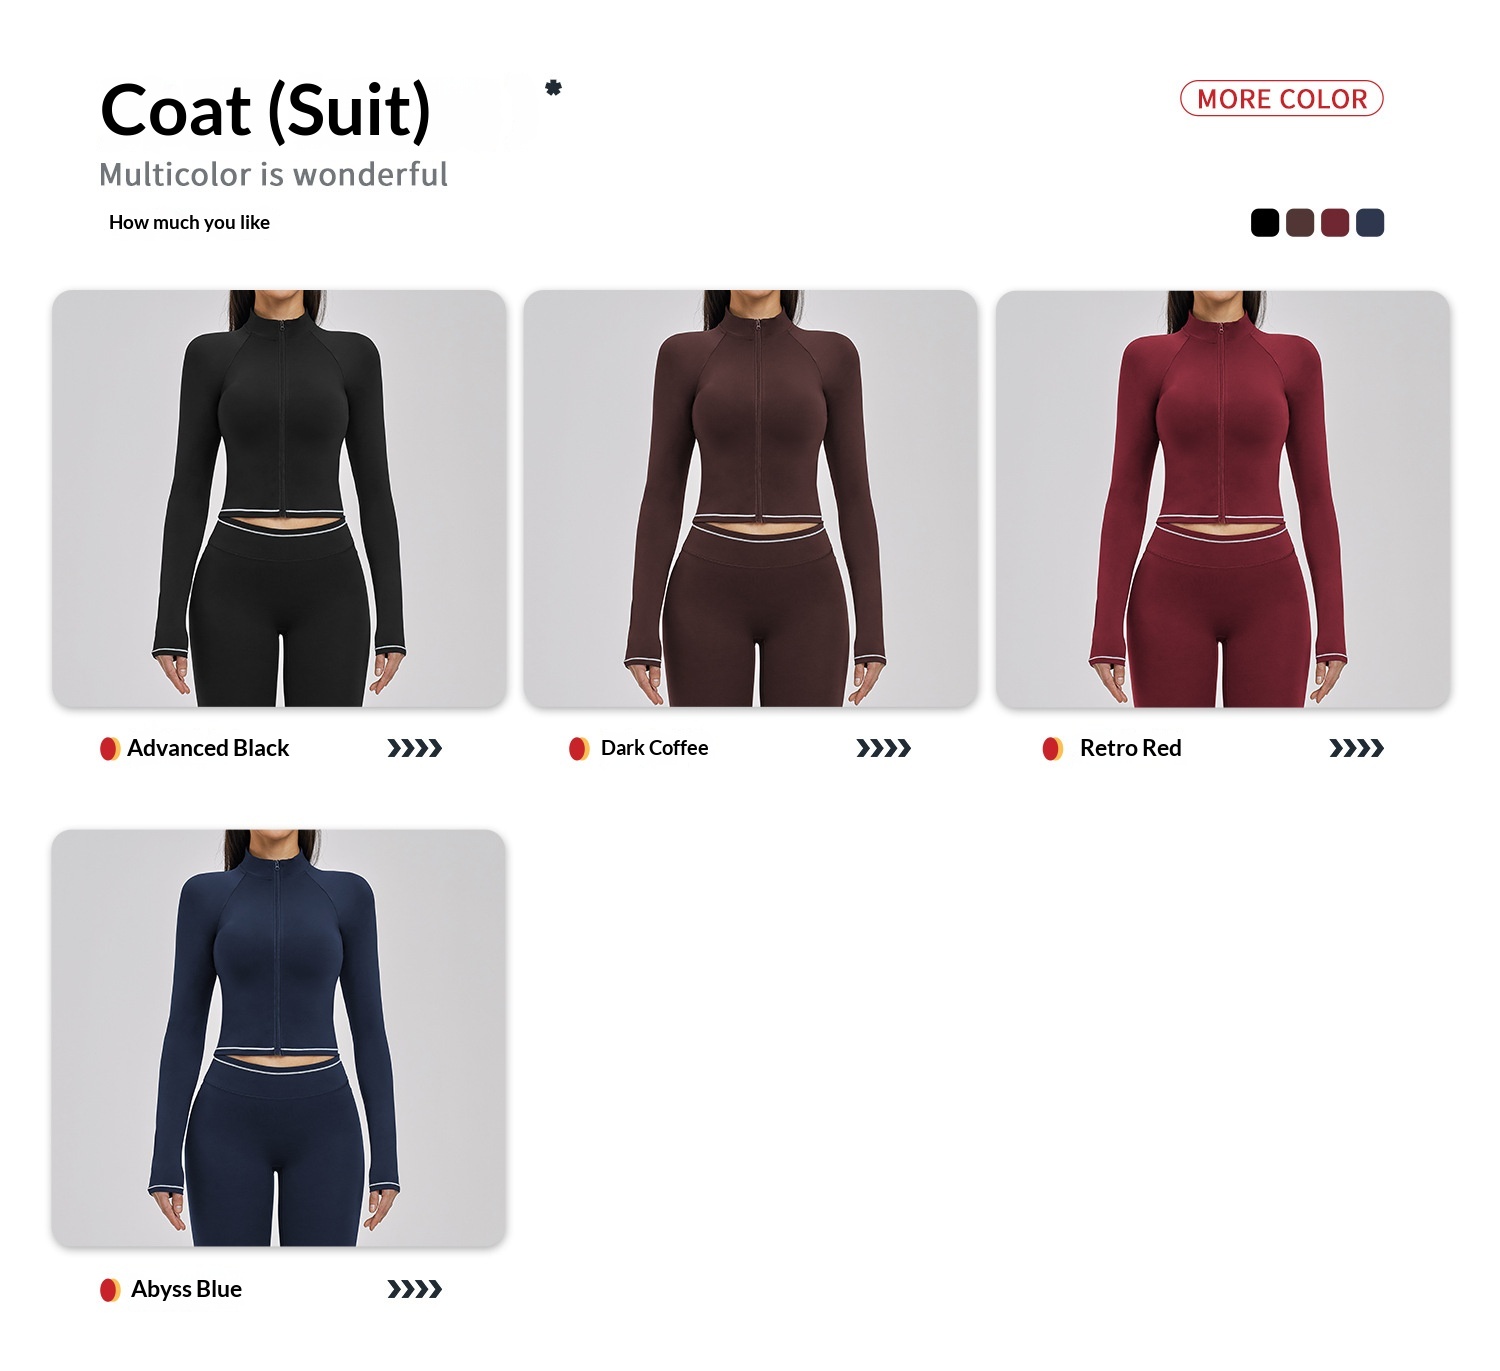This screenshot has width=1500, height=1371.
Task: Click the MORE COLOR button
Action: pos(1282,98)
